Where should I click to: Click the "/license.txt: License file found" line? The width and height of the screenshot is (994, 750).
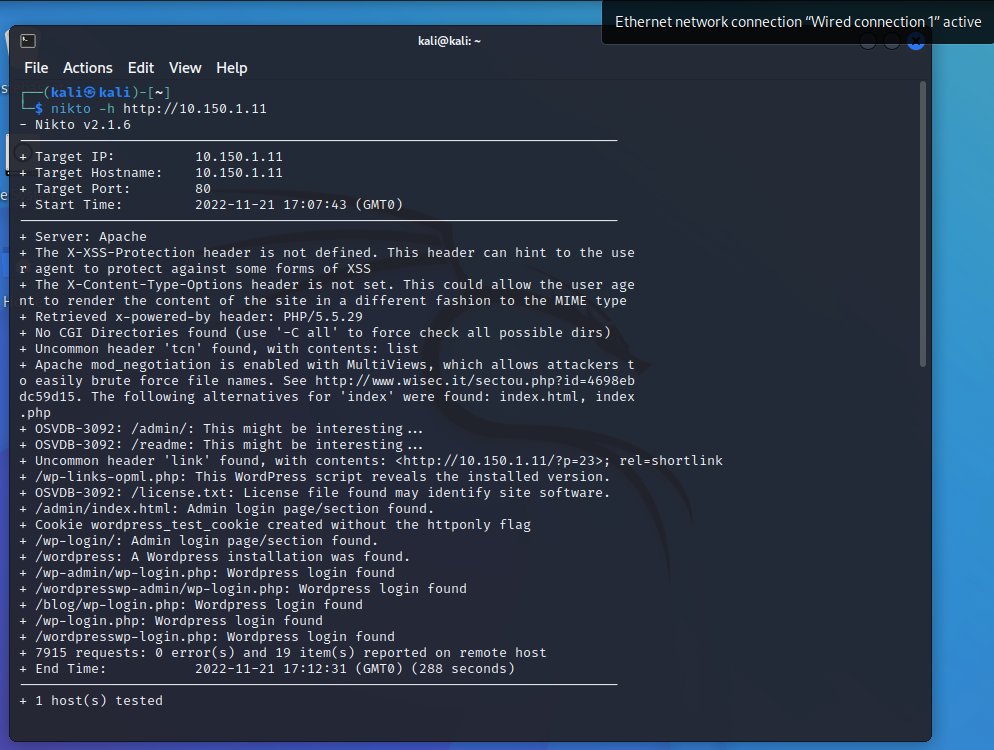coord(314,493)
